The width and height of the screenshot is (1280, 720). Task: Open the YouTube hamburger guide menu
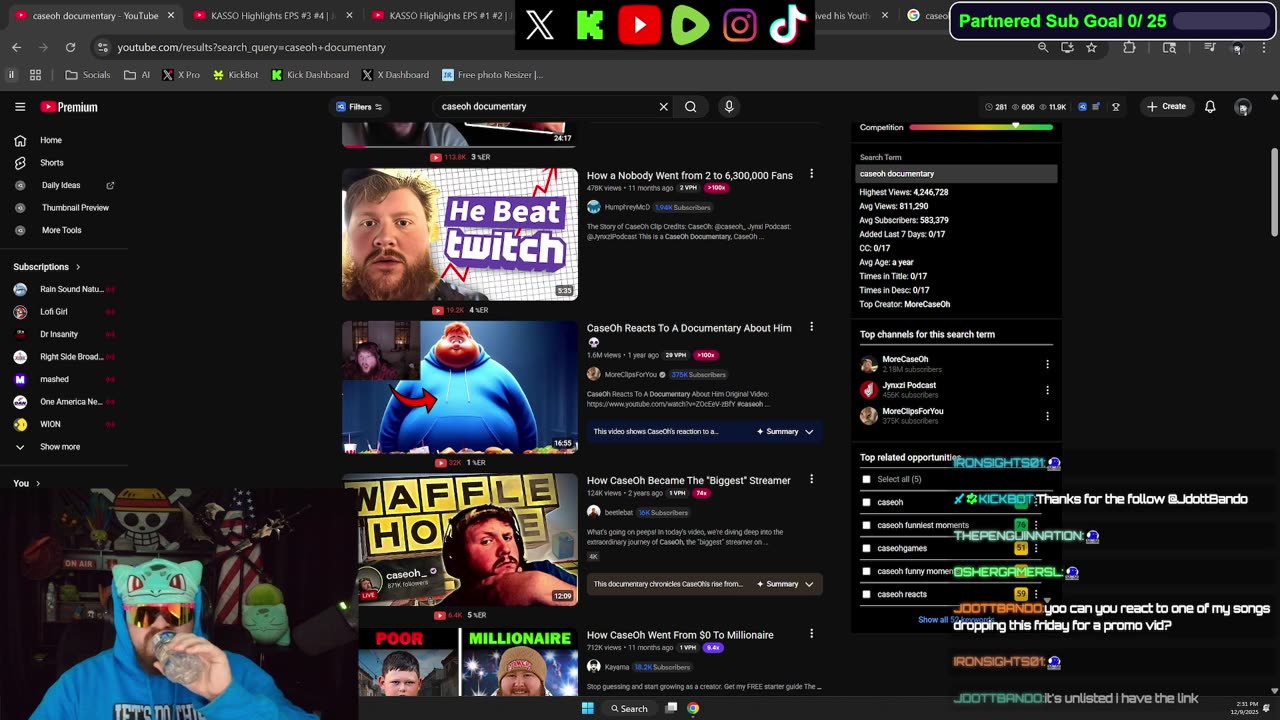point(20,107)
